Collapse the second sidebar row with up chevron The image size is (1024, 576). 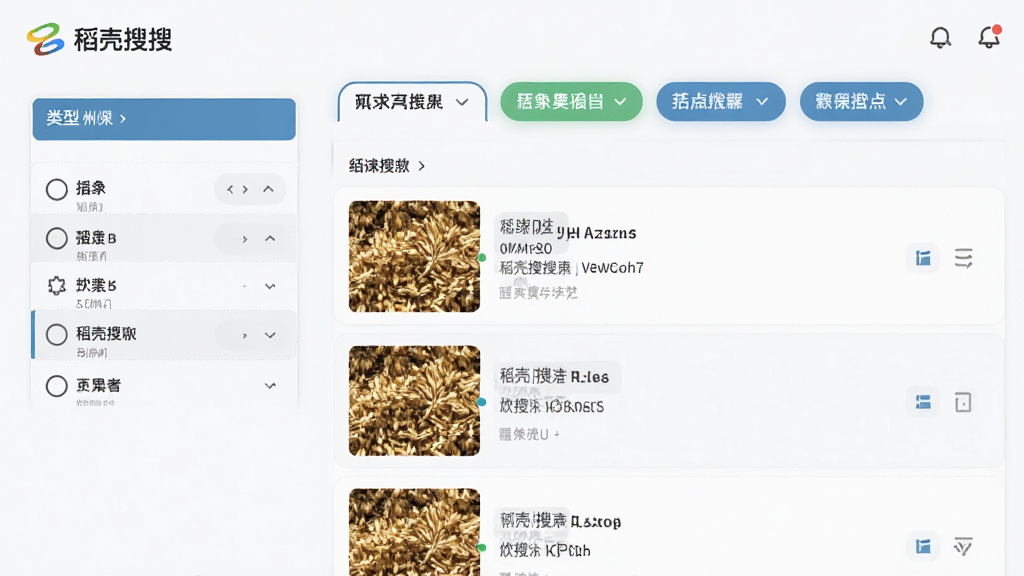270,239
